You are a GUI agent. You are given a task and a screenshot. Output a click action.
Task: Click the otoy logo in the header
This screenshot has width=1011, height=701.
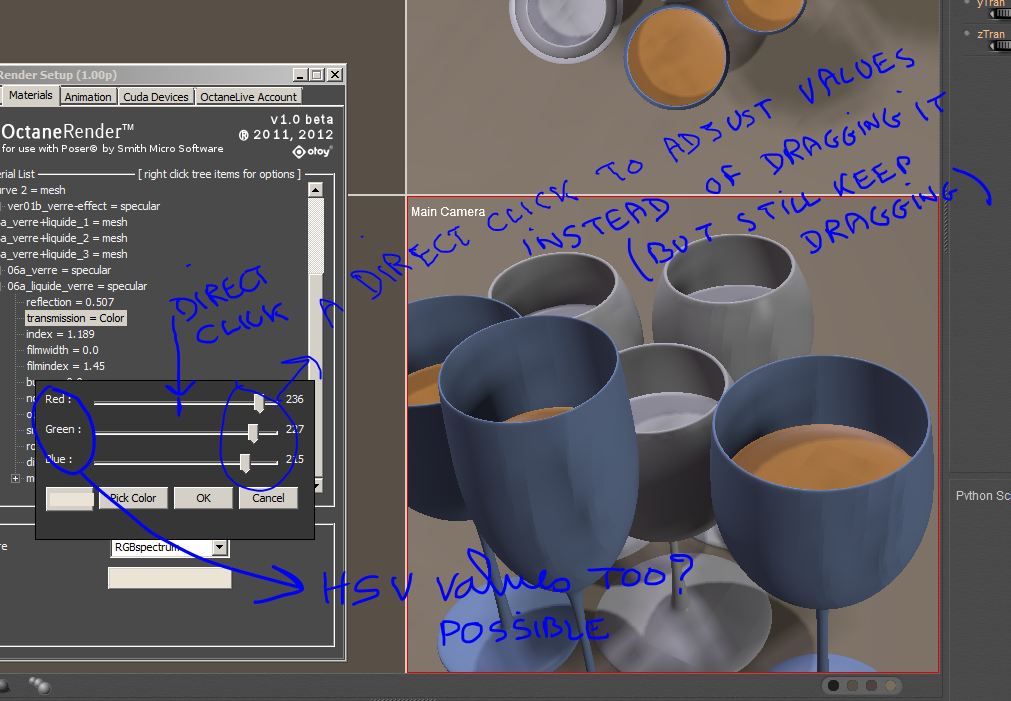coord(312,152)
